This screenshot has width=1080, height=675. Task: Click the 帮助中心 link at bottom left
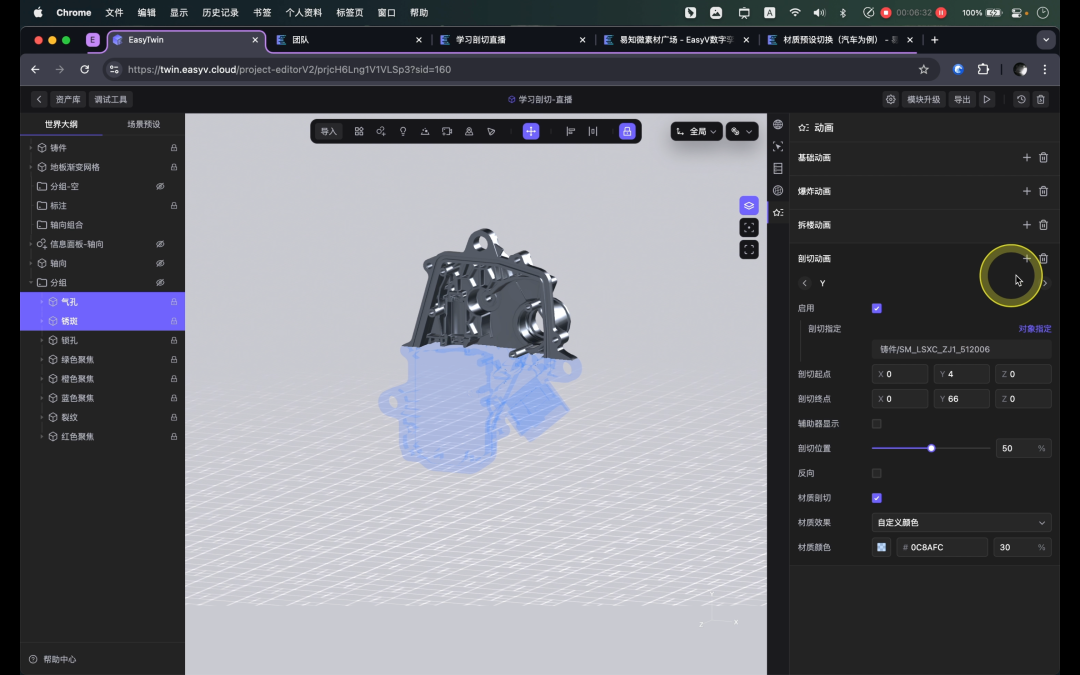pos(53,659)
